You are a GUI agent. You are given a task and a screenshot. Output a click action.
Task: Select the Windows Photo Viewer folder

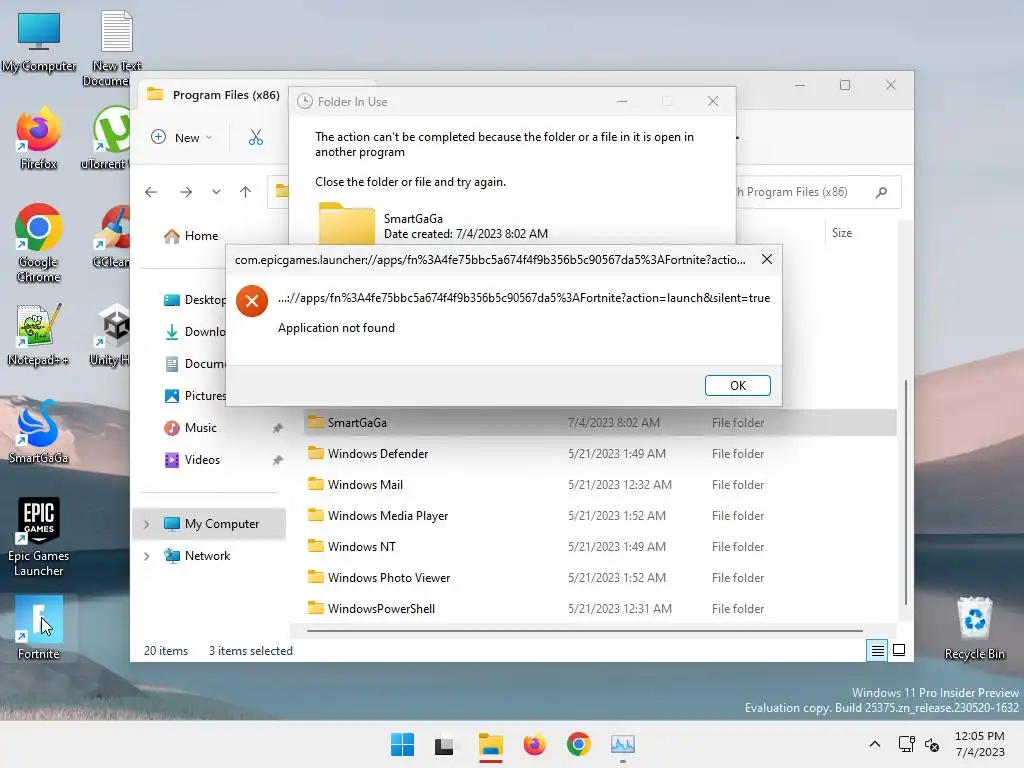[x=600, y=577]
